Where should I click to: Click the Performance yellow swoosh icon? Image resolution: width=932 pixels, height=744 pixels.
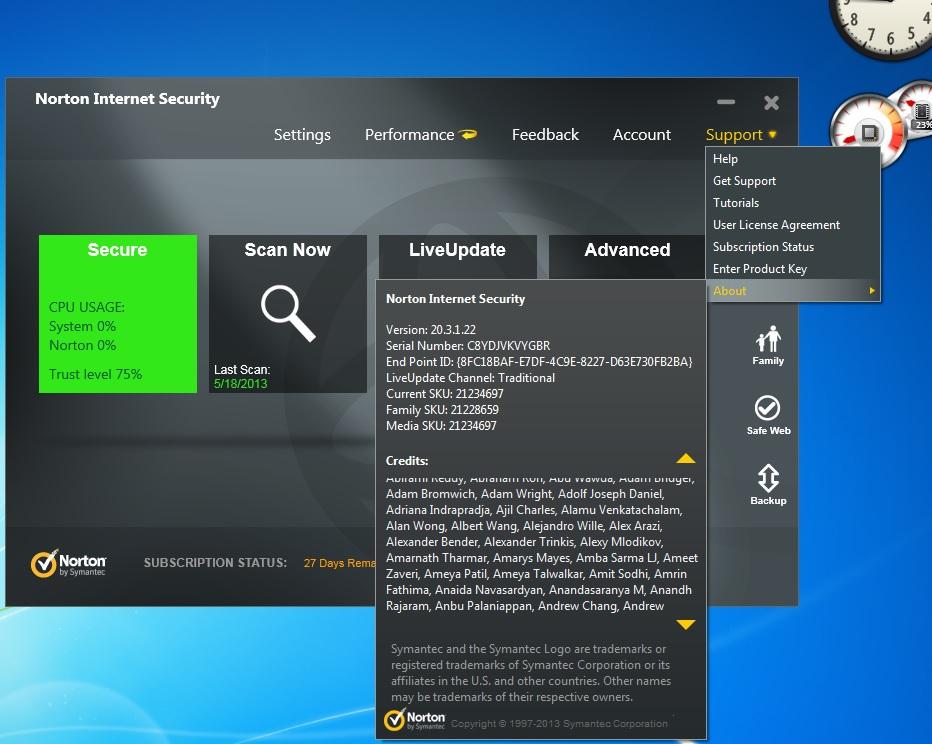pyautogui.click(x=468, y=134)
